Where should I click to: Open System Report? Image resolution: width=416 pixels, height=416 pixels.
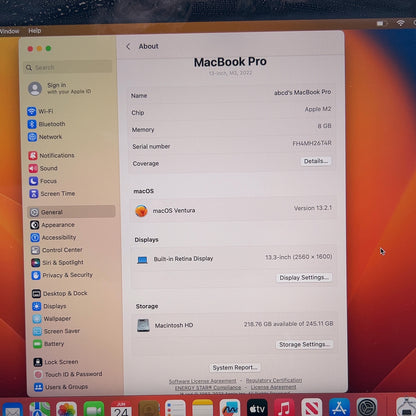(x=235, y=367)
